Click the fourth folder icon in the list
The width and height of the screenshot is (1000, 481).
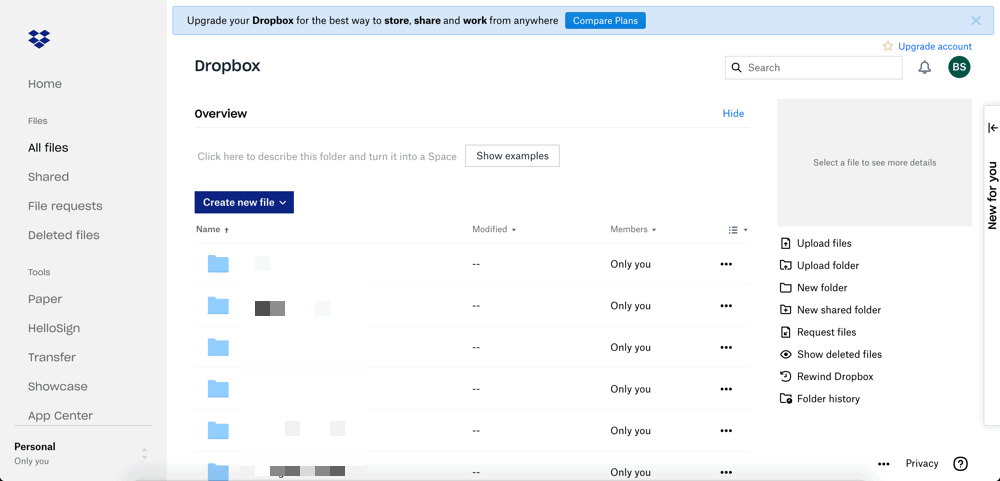coord(218,388)
